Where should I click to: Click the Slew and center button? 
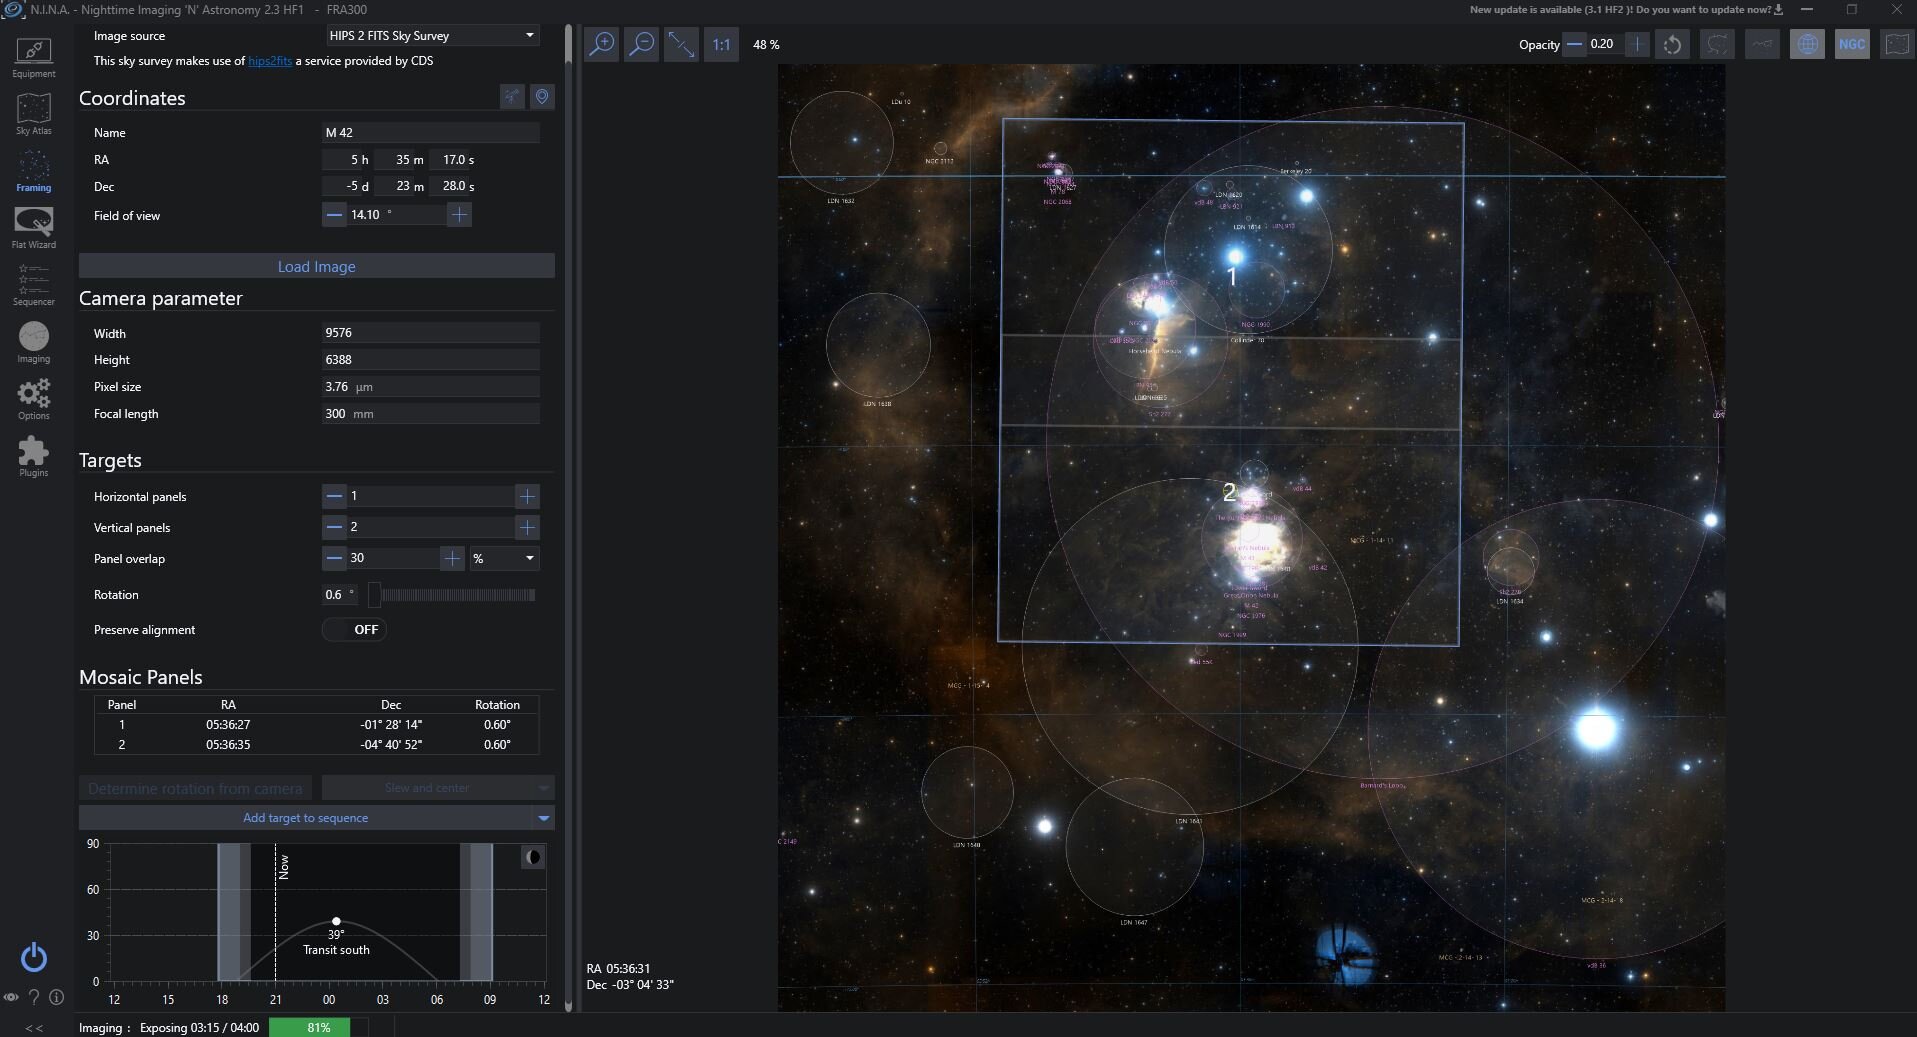click(x=427, y=788)
